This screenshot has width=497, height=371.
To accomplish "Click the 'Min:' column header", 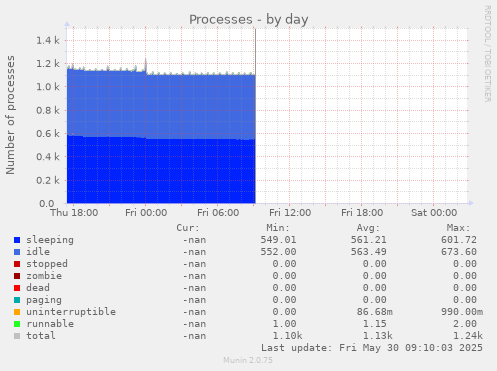I will pos(278,228).
